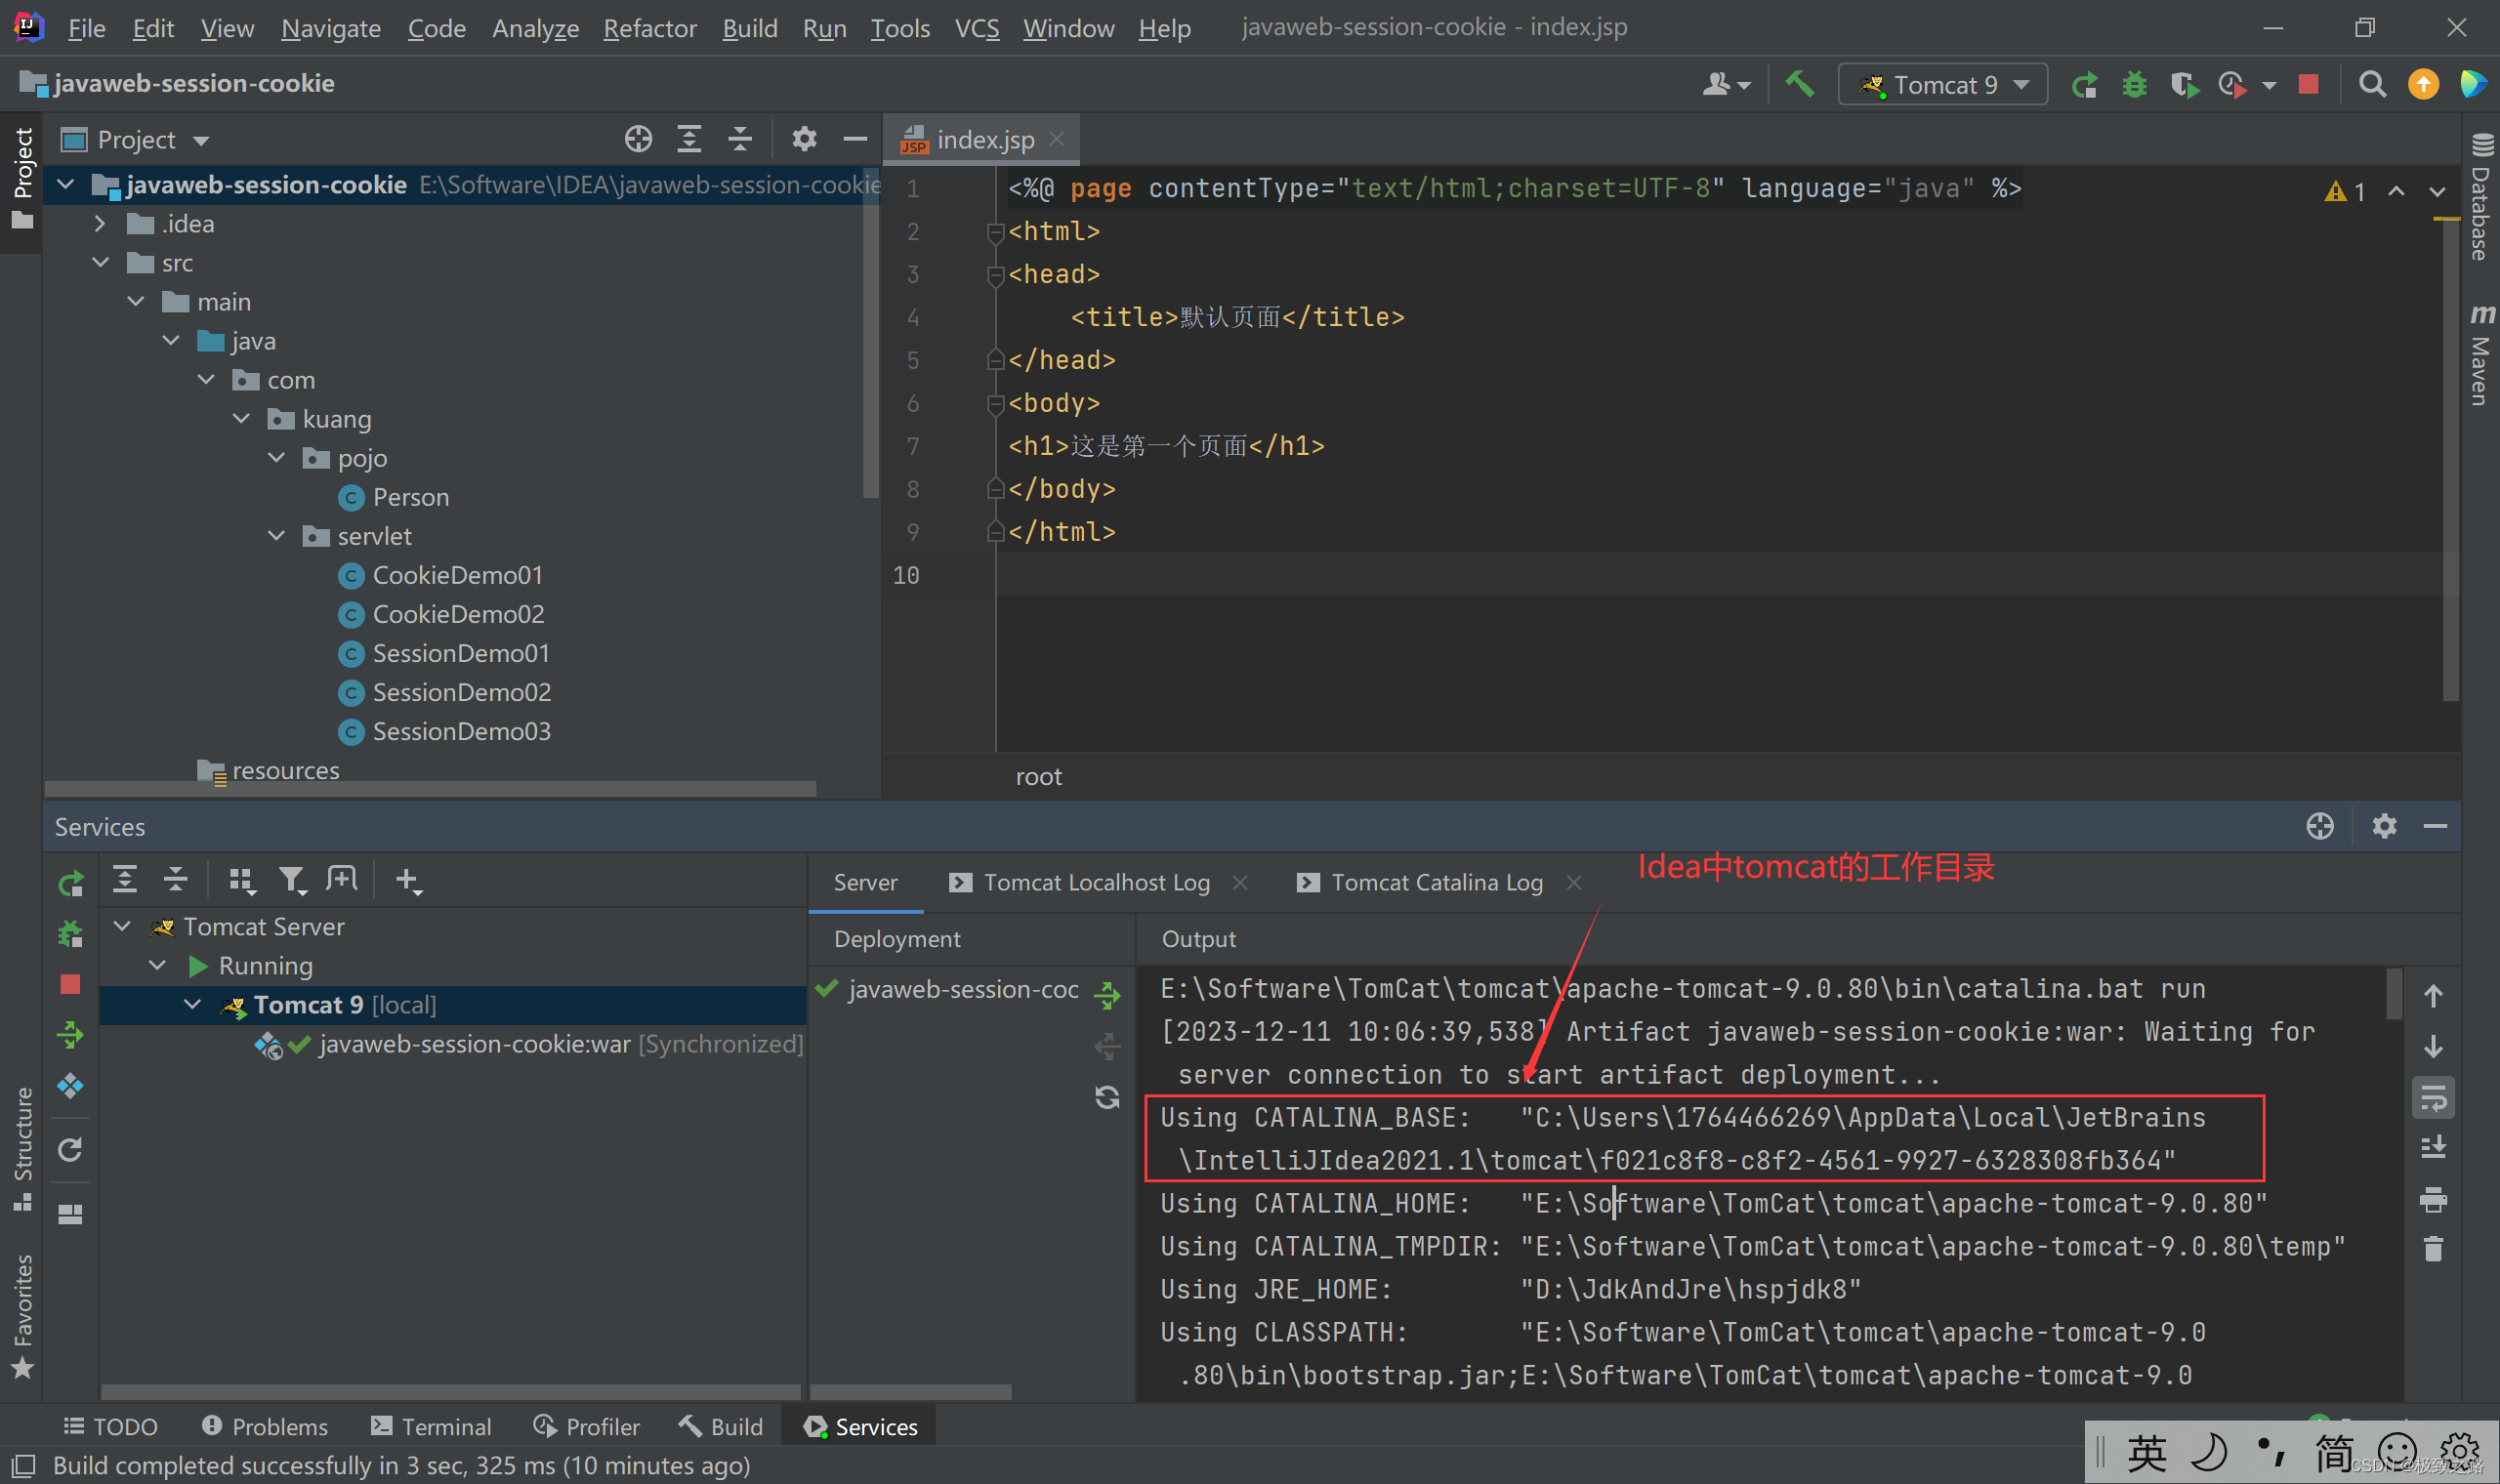Click the warning indicator in editor
The height and width of the screenshot is (1484, 2500).
coord(2346,191)
